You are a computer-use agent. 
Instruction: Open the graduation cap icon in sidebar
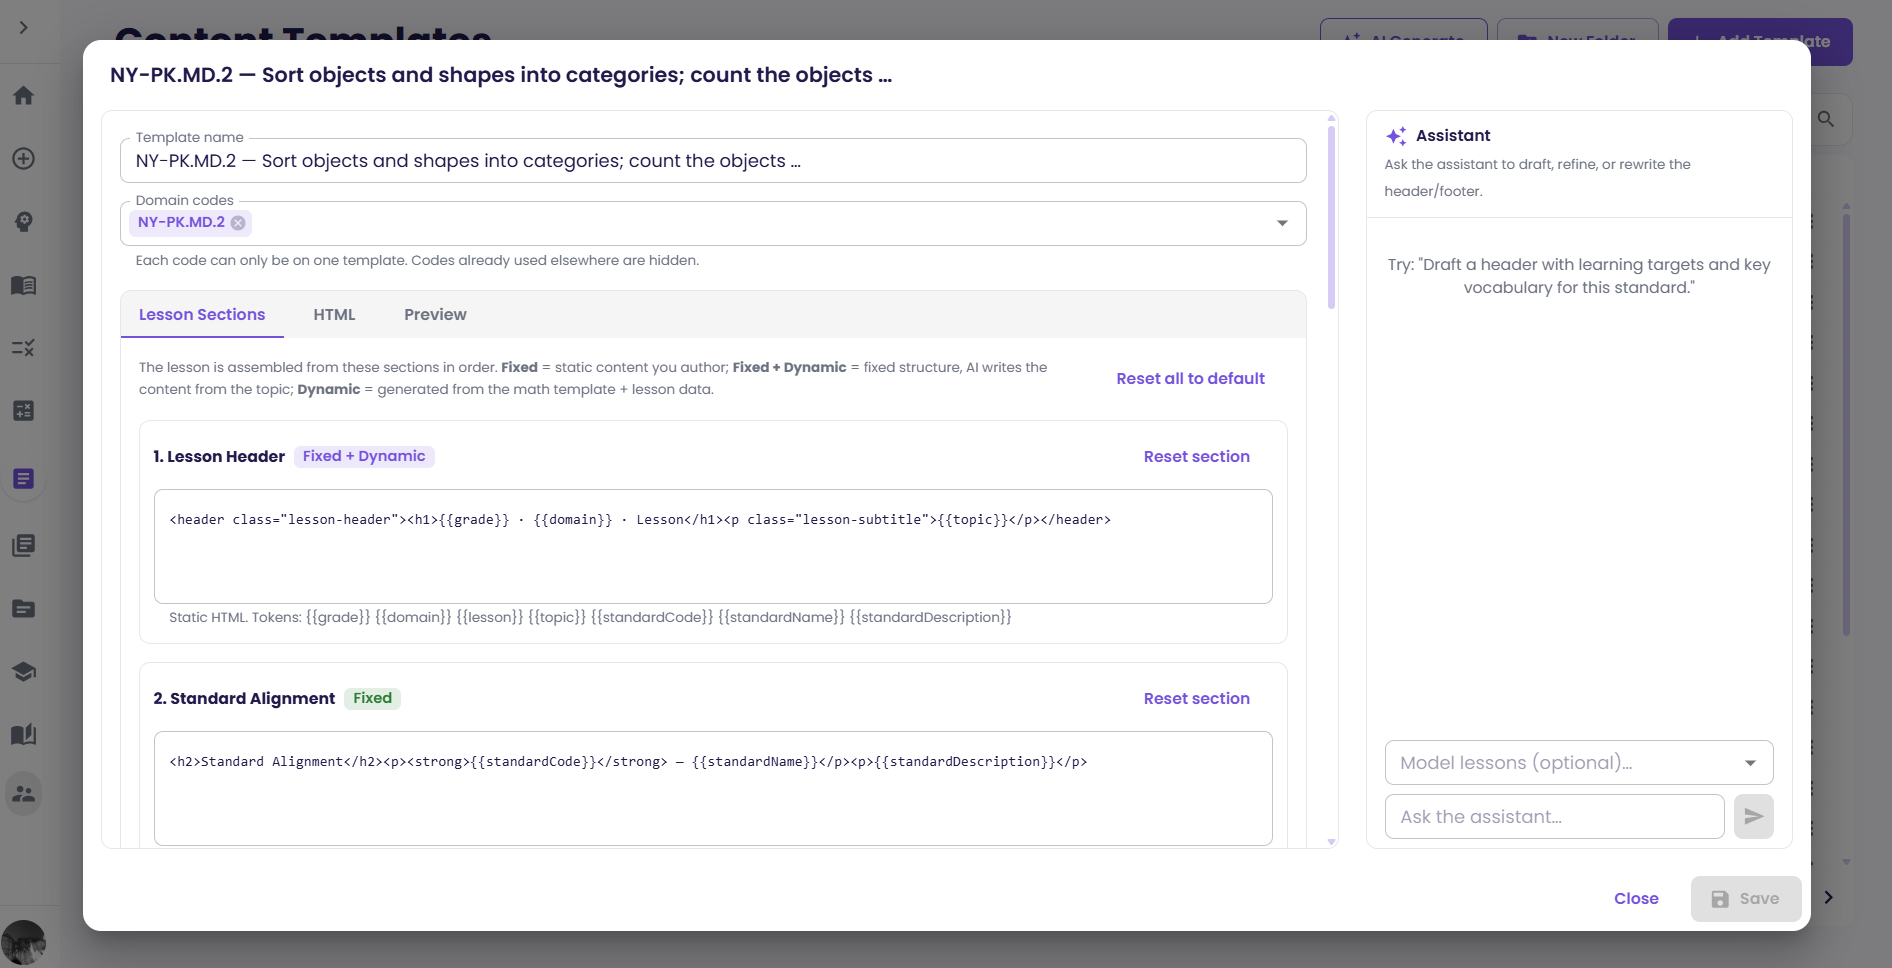24,671
